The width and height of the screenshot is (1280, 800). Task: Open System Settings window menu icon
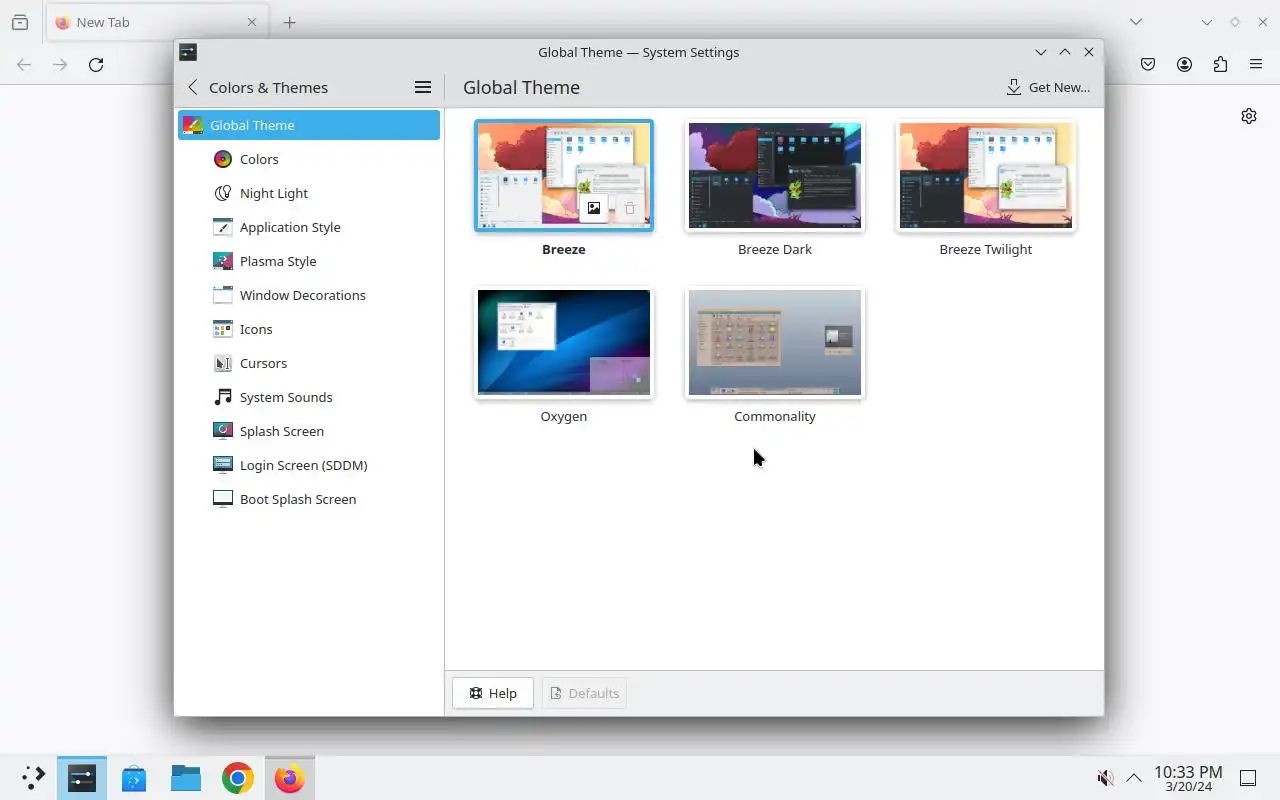pos(188,52)
